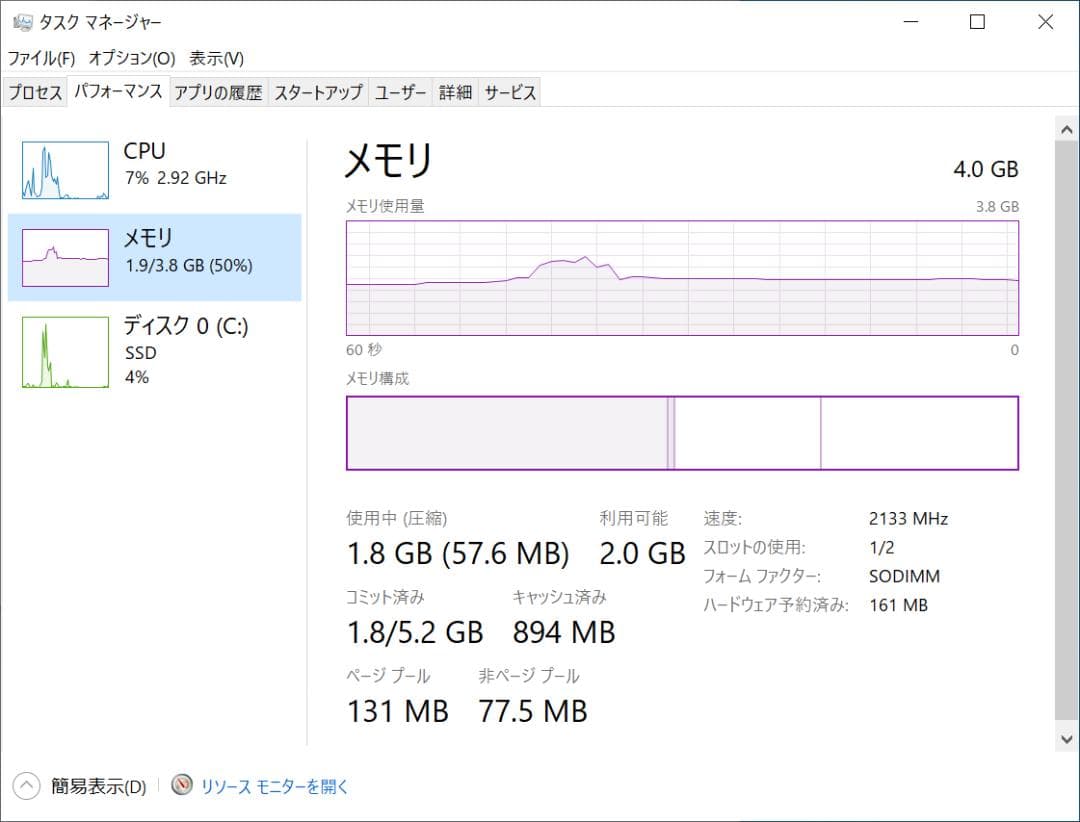Screen dimensions: 1080x822
Task: Open リソース モニターを開く link
Action: pos(272,787)
